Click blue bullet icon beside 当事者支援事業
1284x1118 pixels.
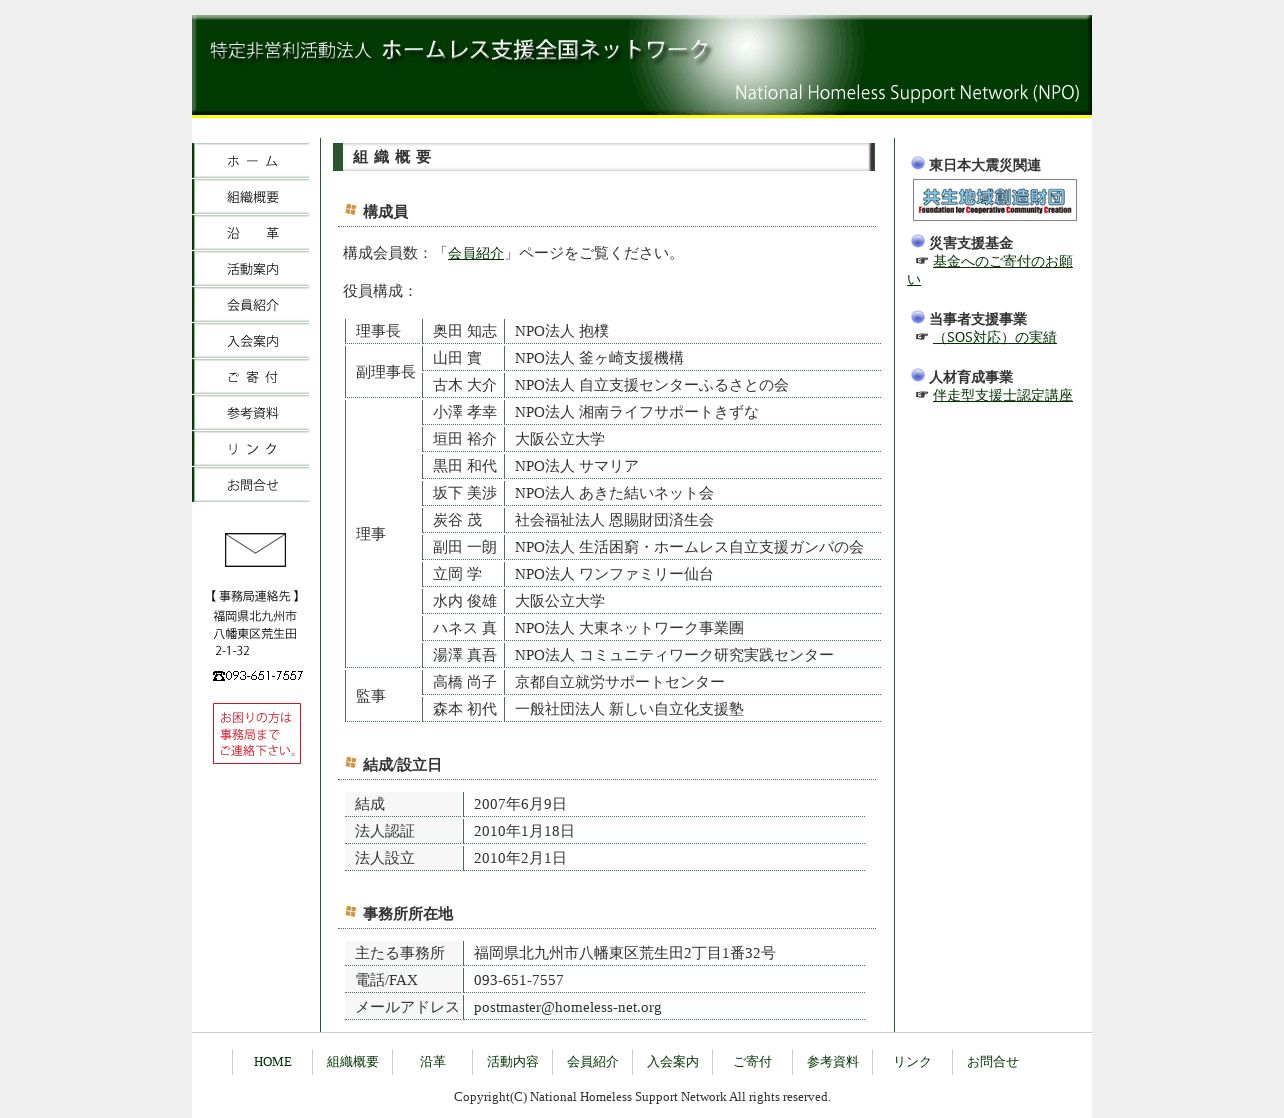coord(918,317)
